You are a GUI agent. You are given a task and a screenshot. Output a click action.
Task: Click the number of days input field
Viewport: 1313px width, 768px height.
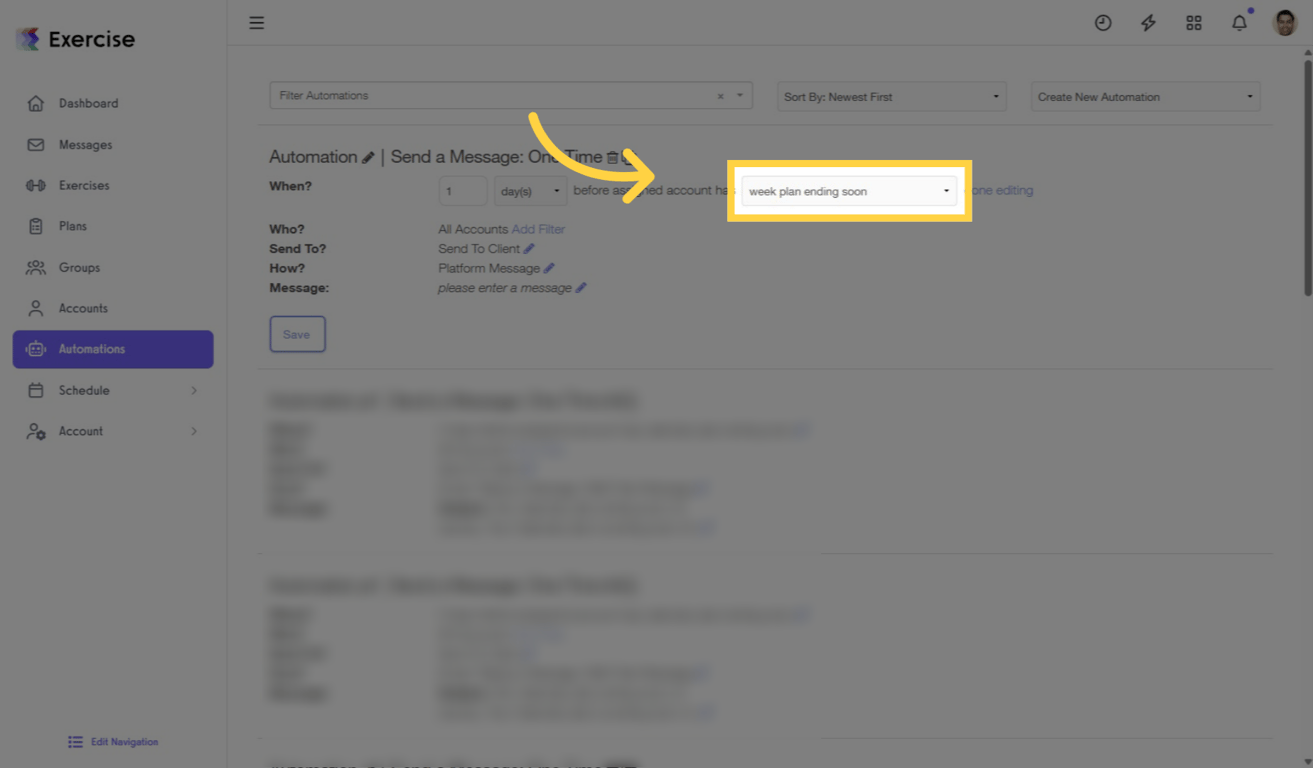(x=463, y=191)
